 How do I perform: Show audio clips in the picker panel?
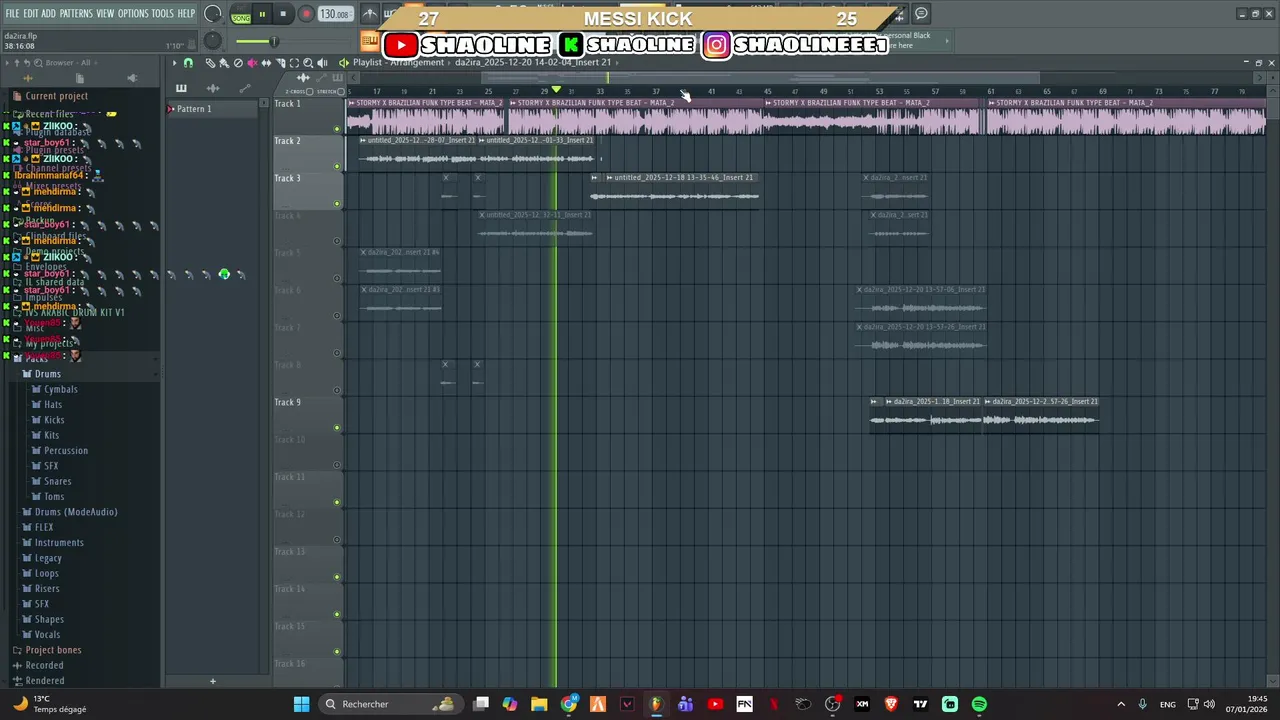coord(213,88)
